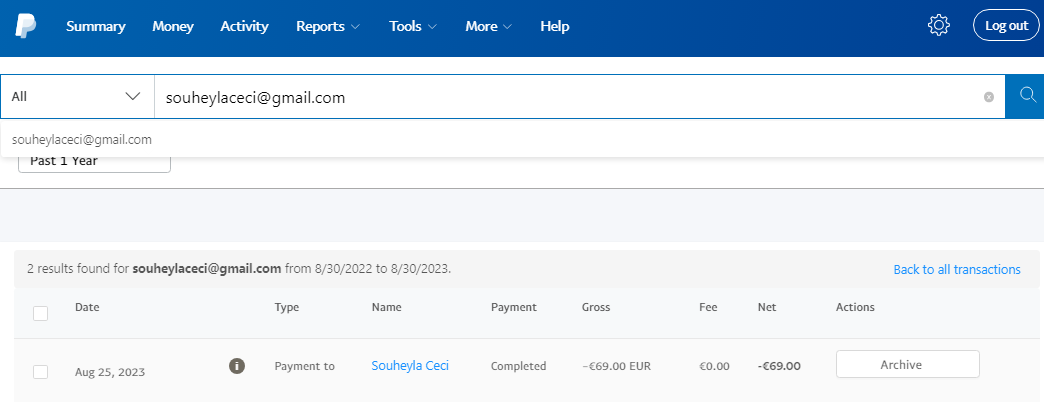Open the settings gear icon

pos(938,26)
